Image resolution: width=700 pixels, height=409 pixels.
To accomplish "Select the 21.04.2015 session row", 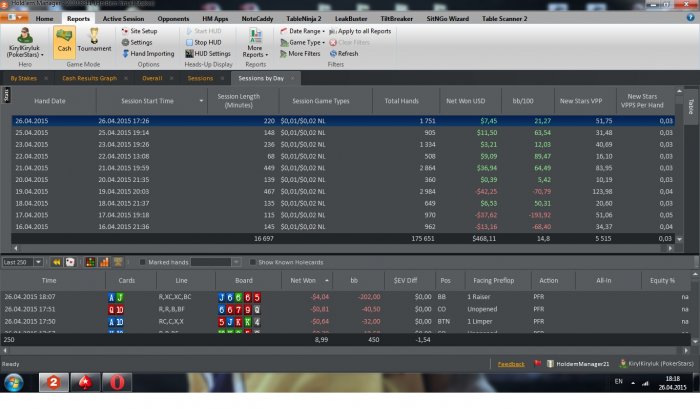I will point(343,168).
